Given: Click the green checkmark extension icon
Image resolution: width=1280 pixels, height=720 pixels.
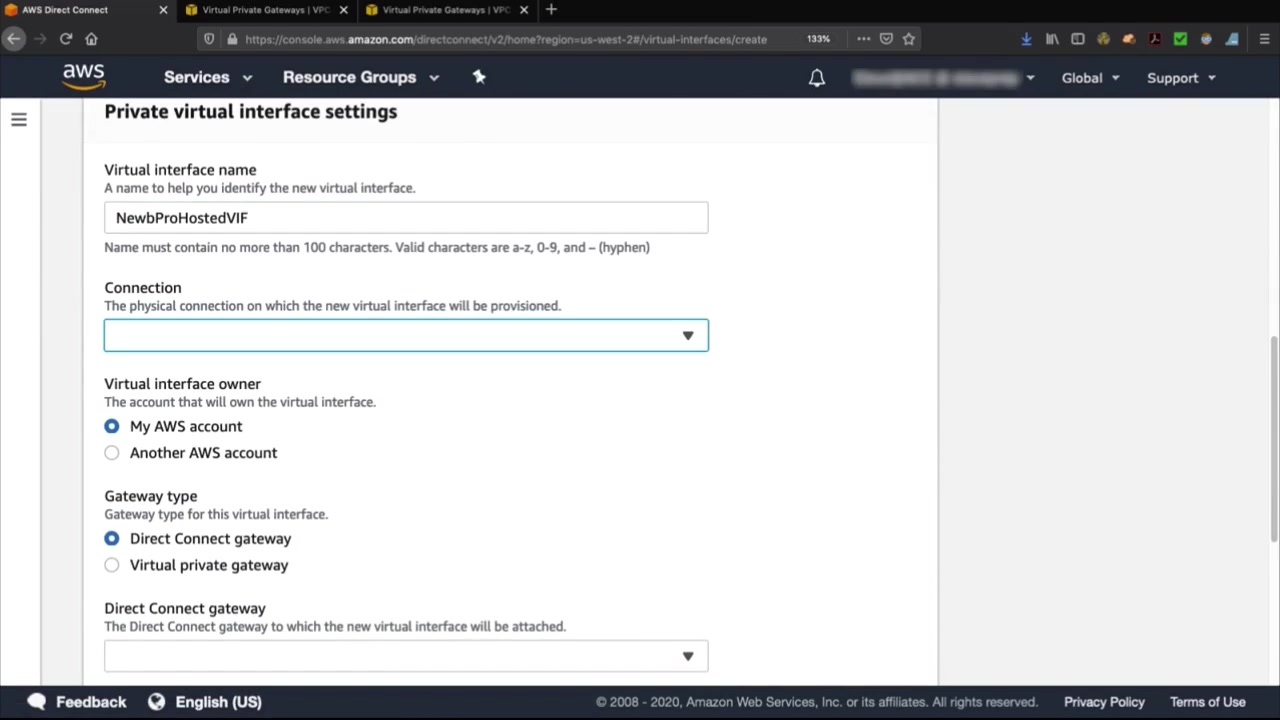Looking at the screenshot, I should [1180, 39].
